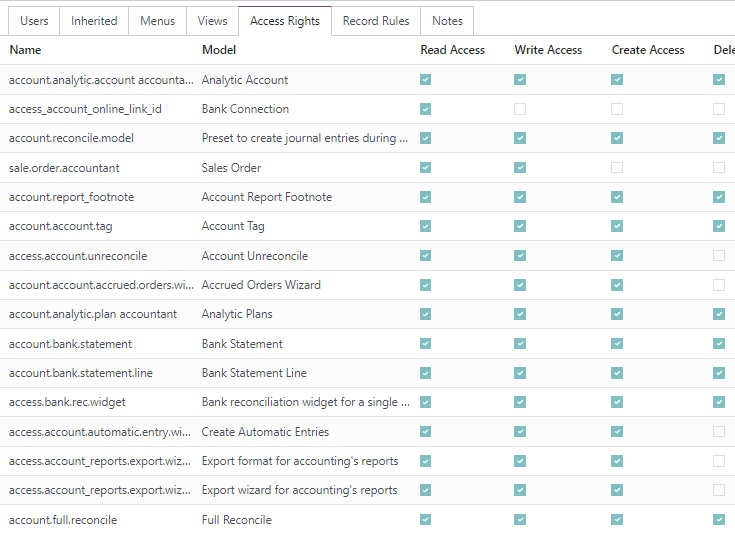Image resolution: width=735 pixels, height=533 pixels.
Task: Enable Delete Access for Bank Connection
Action: 719,109
